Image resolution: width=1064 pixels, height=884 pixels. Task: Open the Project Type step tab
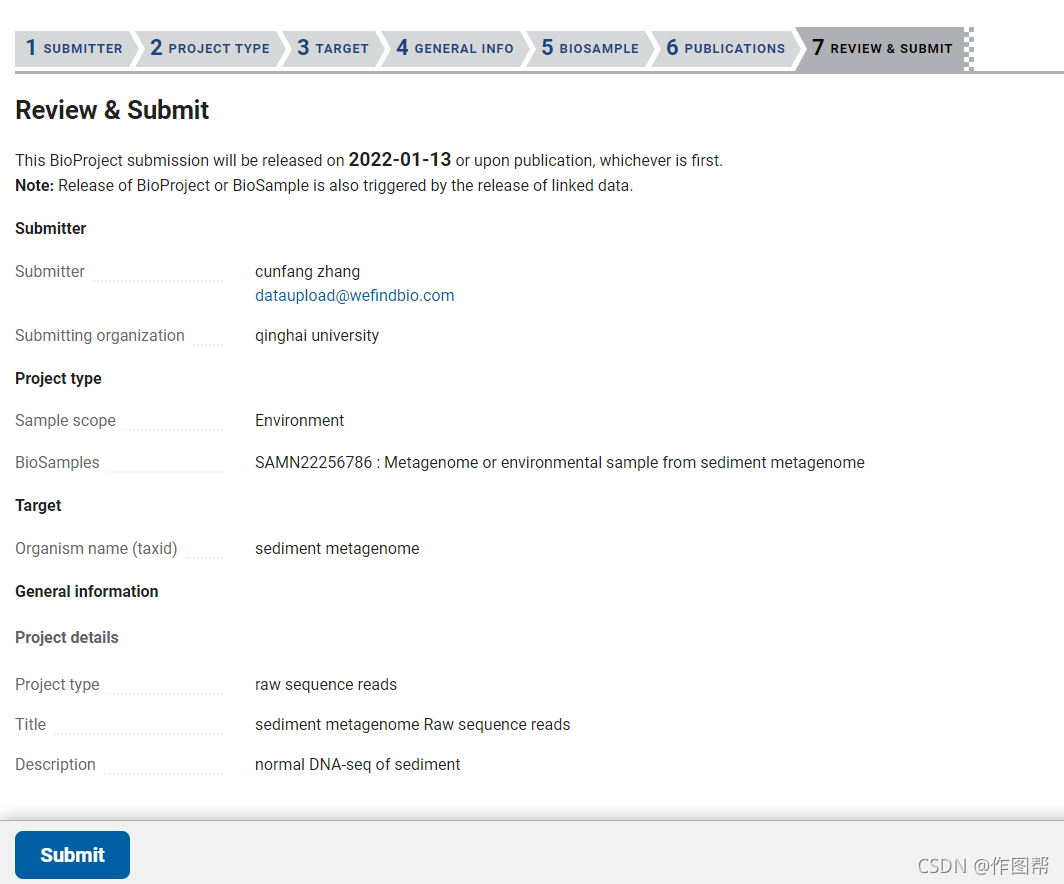click(210, 48)
